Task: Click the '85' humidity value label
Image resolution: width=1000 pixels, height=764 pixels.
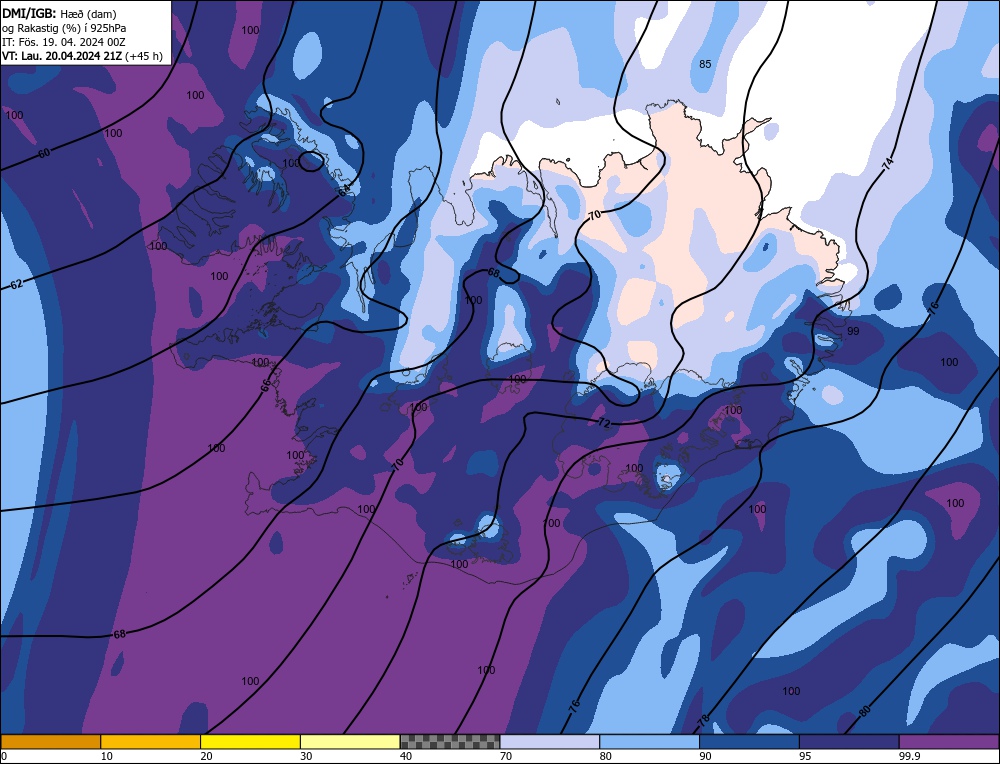Action: coord(705,64)
